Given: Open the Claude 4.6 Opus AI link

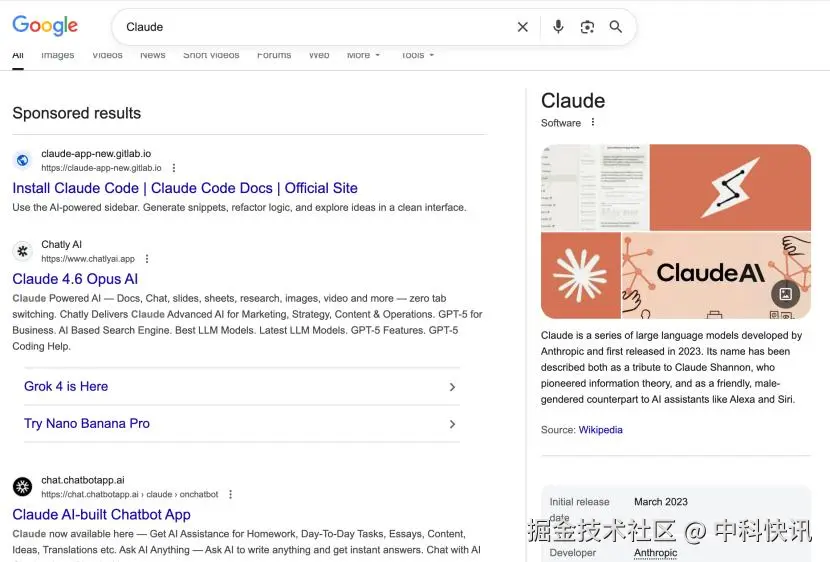Looking at the screenshot, I should 75,279.
